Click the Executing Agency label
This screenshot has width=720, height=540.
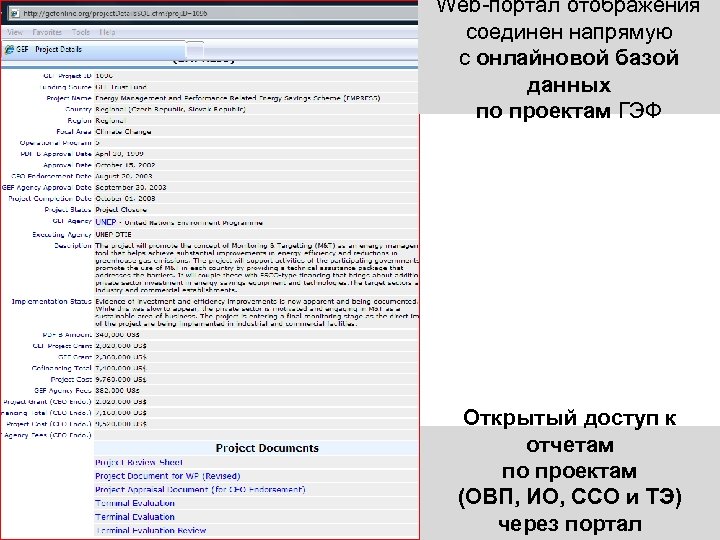[62, 235]
